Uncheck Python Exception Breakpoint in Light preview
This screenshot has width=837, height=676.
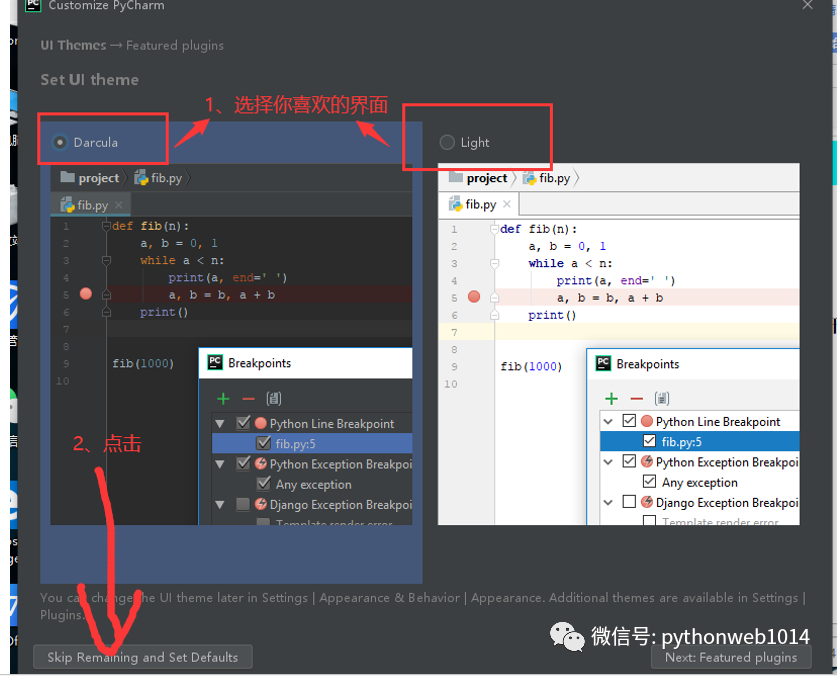629,461
